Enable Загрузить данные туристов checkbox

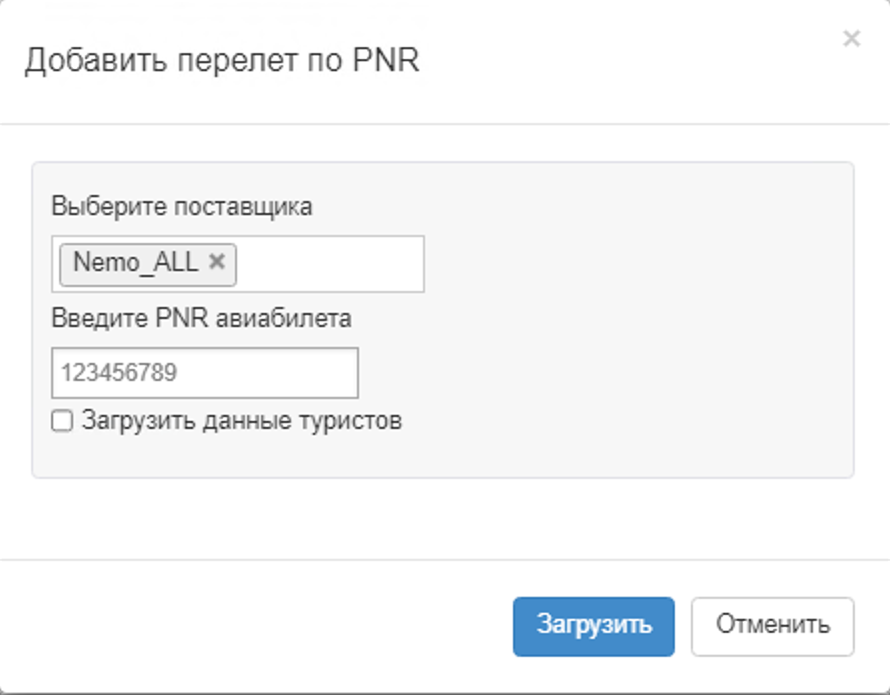pyautogui.click(x=62, y=422)
